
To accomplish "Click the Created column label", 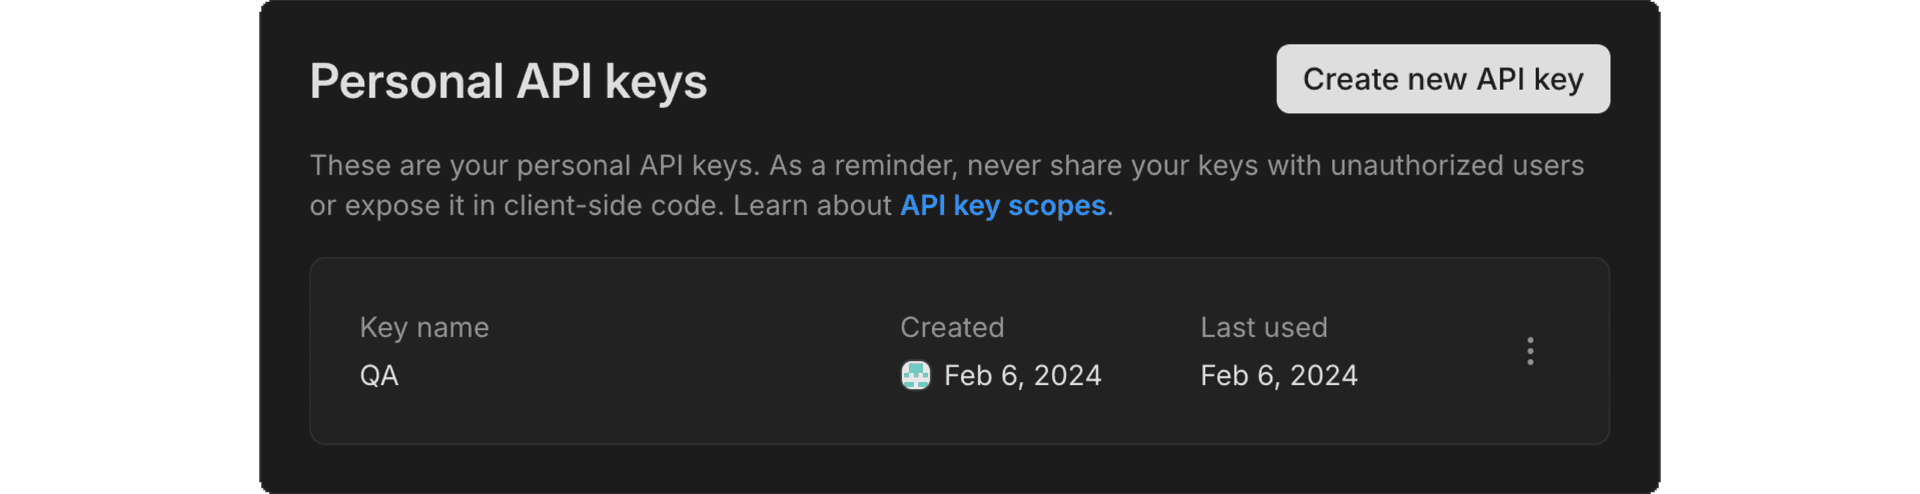I will tap(951, 328).
